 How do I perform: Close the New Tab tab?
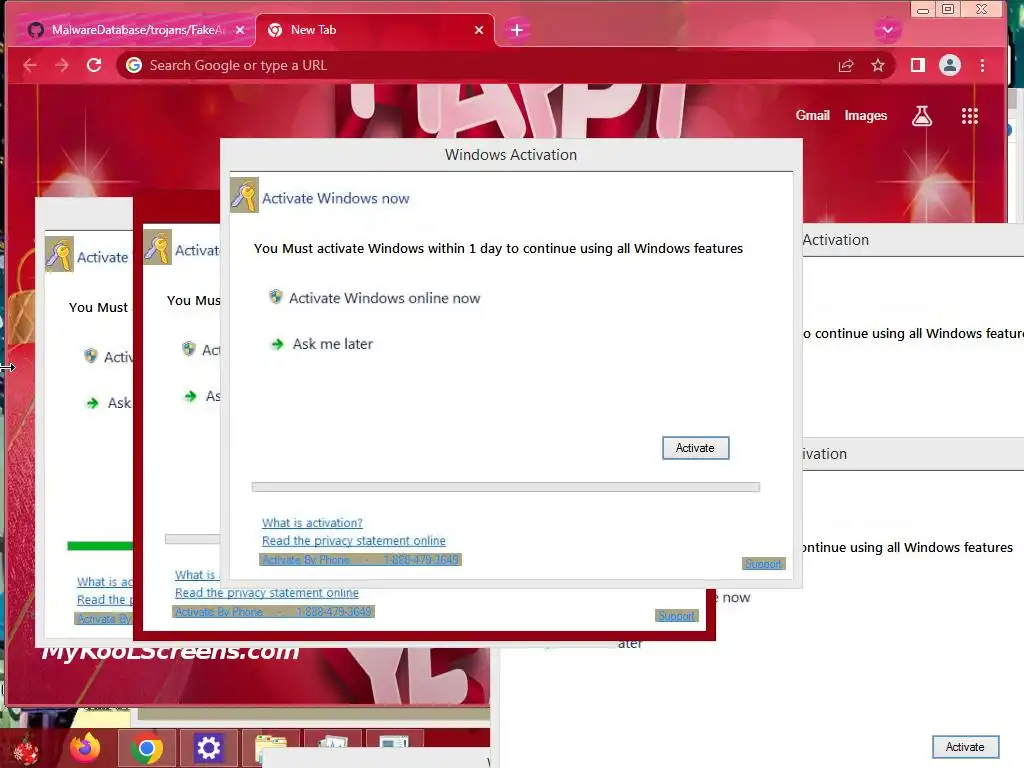479,30
